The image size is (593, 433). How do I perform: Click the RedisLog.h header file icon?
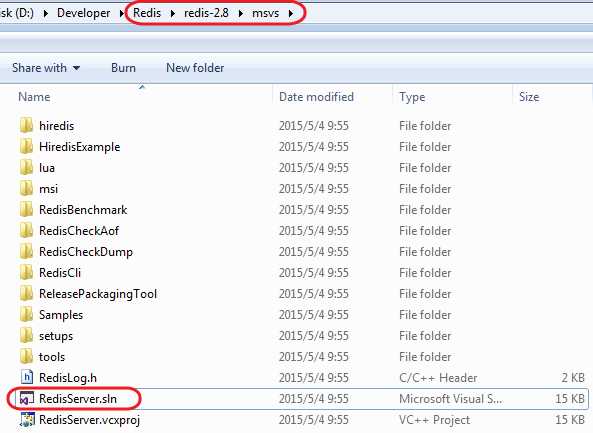[x=26, y=378]
